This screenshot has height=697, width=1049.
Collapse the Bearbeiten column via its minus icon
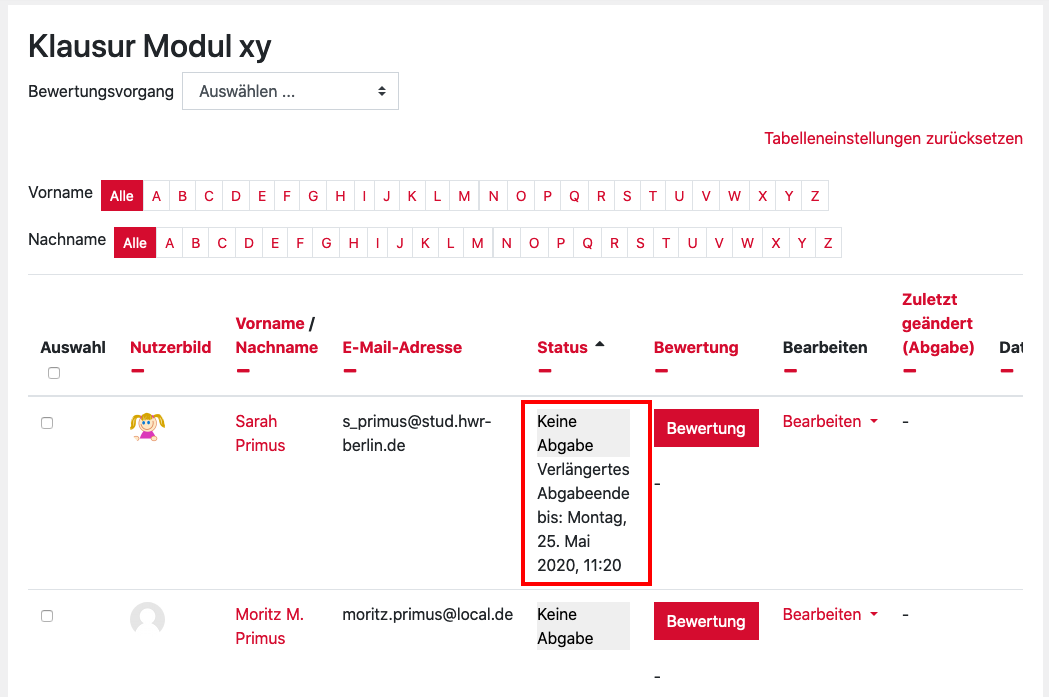pyautogui.click(x=790, y=371)
